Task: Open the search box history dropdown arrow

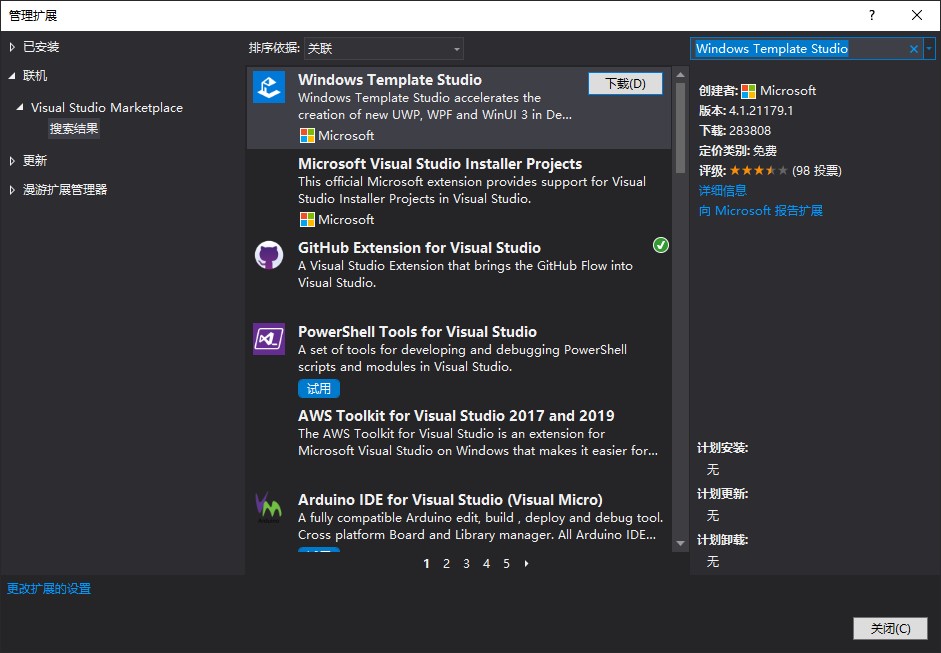Action: tap(929, 49)
